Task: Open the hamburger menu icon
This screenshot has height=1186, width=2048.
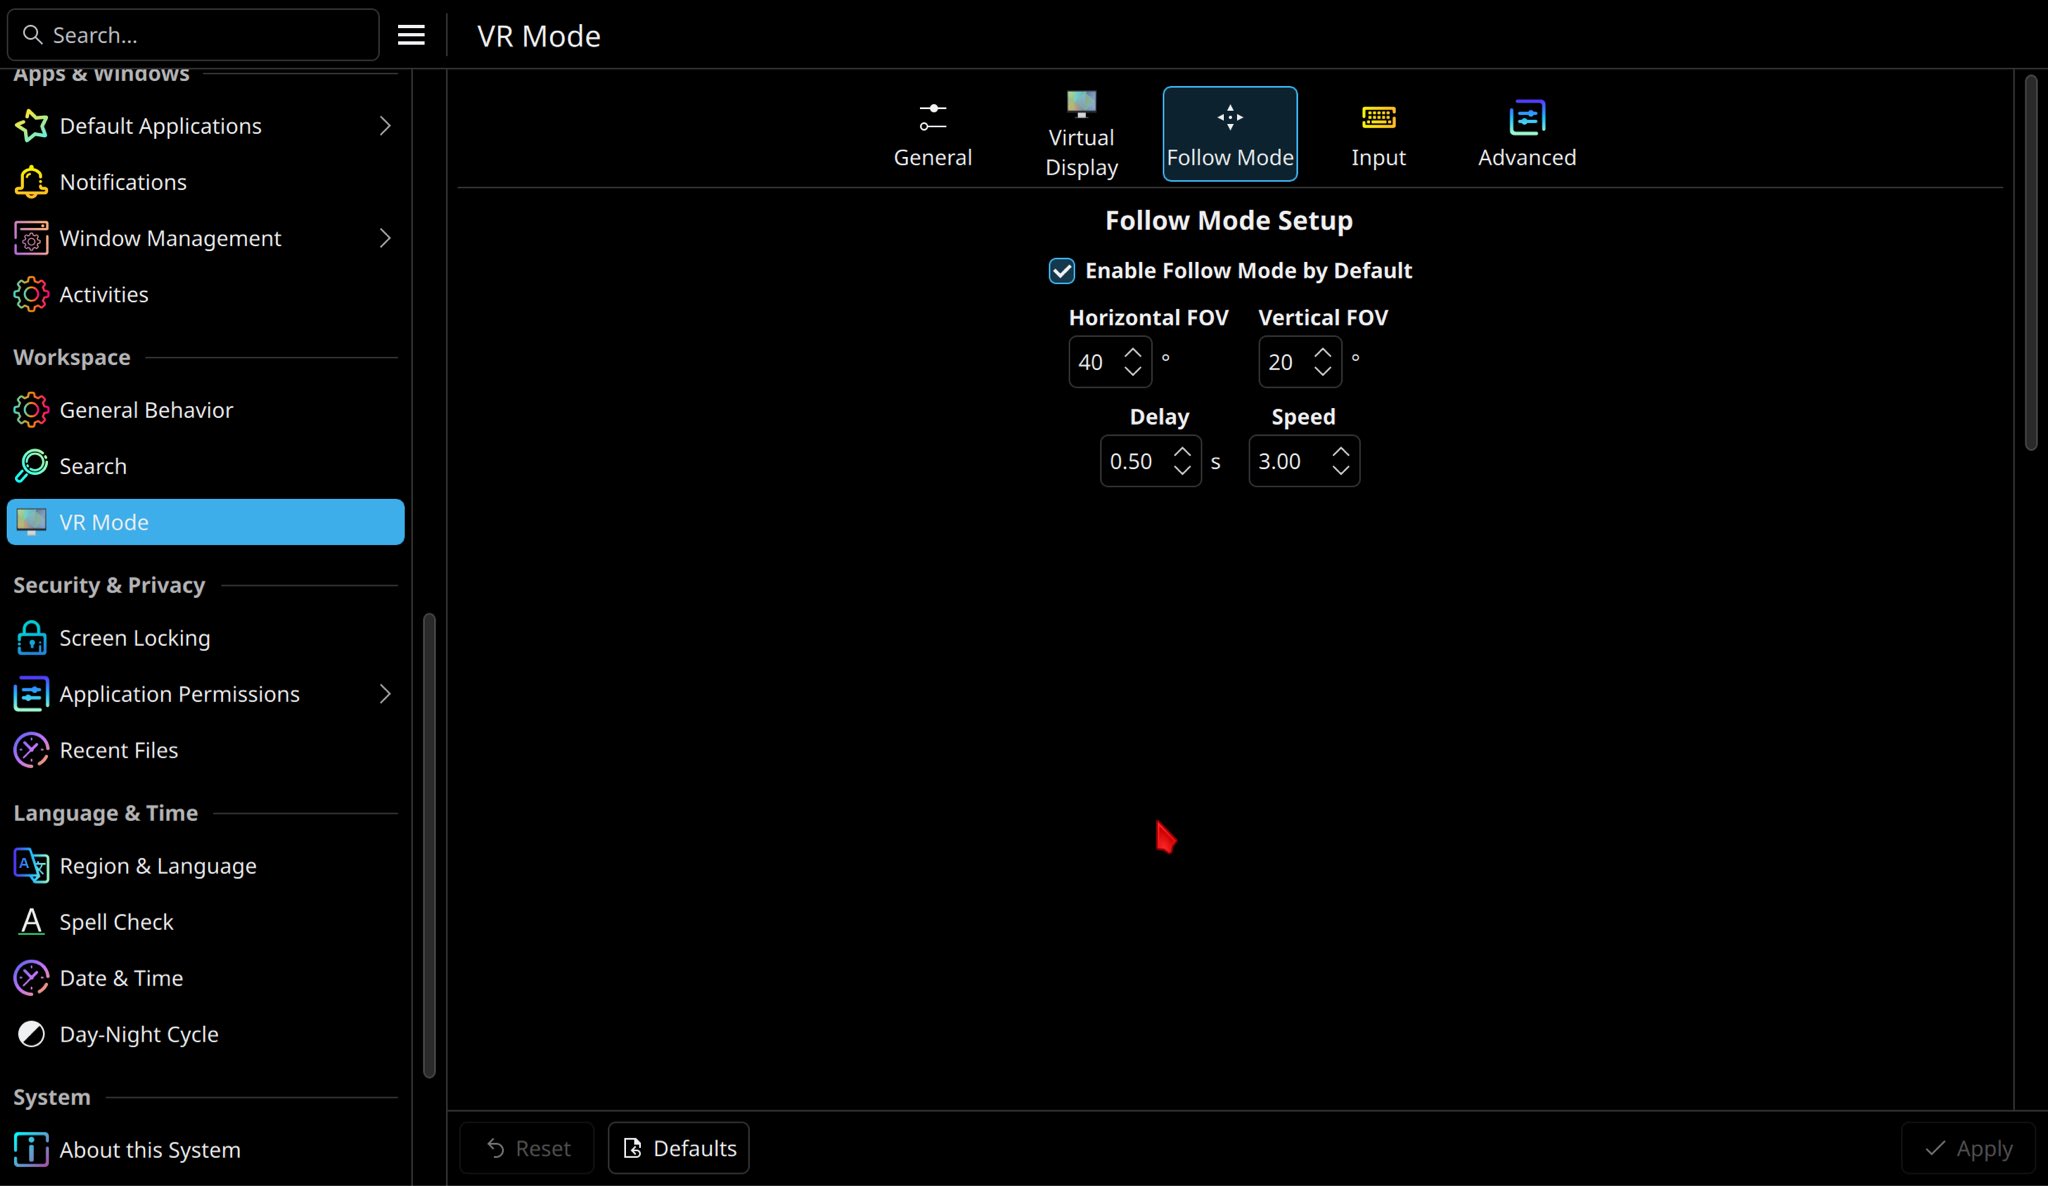Action: [411, 35]
